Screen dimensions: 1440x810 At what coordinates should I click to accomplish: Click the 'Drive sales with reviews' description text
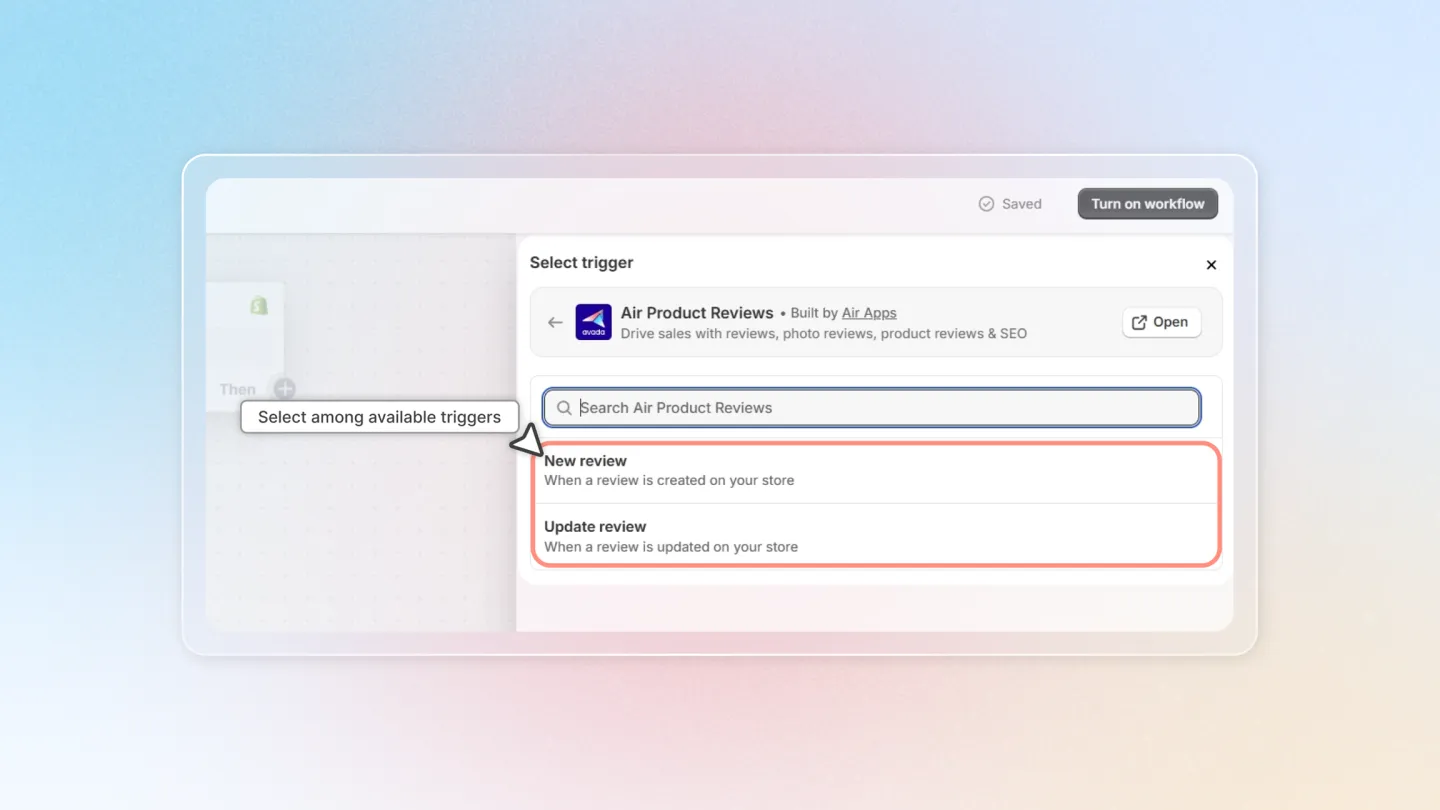click(x=824, y=334)
